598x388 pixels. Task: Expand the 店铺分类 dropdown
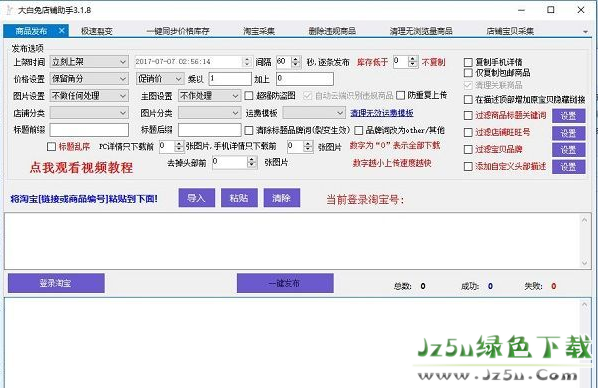[x=89, y=113]
